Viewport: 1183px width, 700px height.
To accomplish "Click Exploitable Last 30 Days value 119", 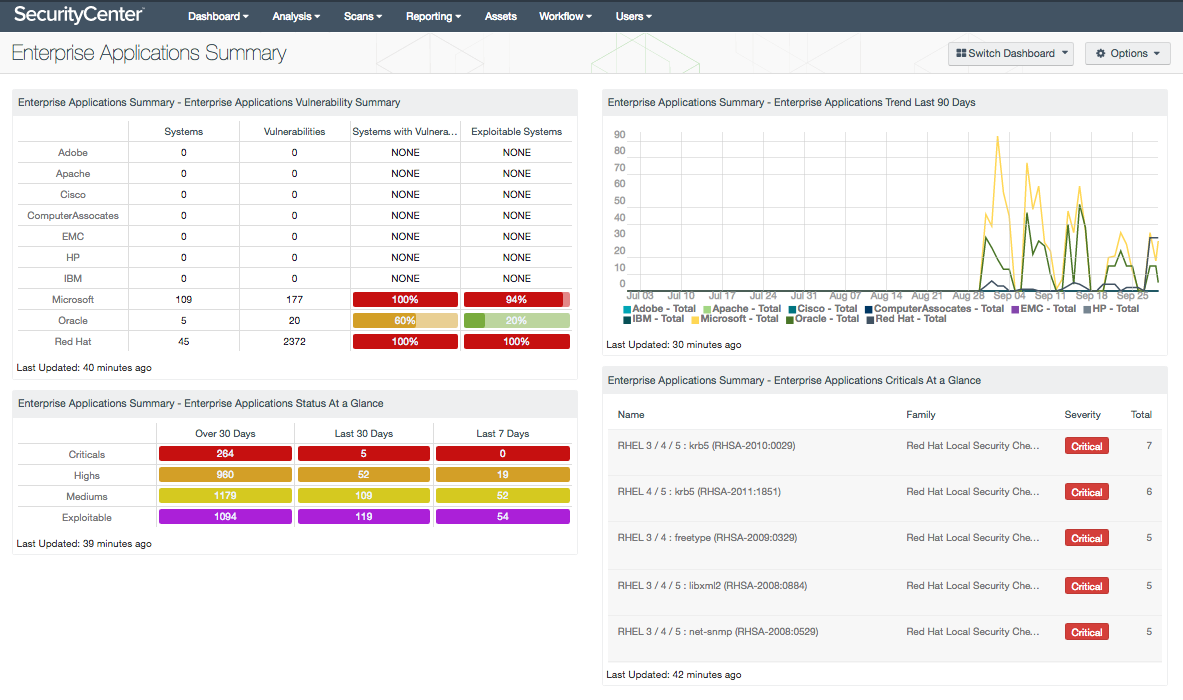I will [364, 517].
